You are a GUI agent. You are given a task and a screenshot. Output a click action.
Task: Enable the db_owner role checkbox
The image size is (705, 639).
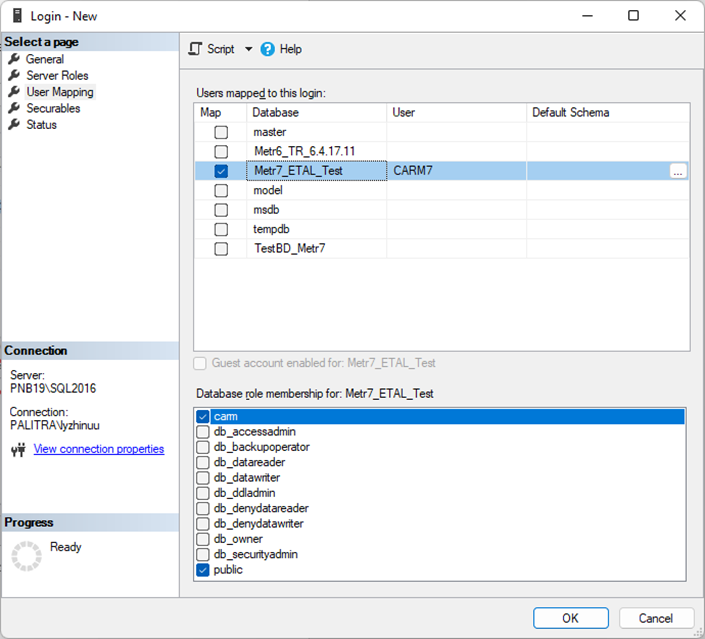point(203,539)
